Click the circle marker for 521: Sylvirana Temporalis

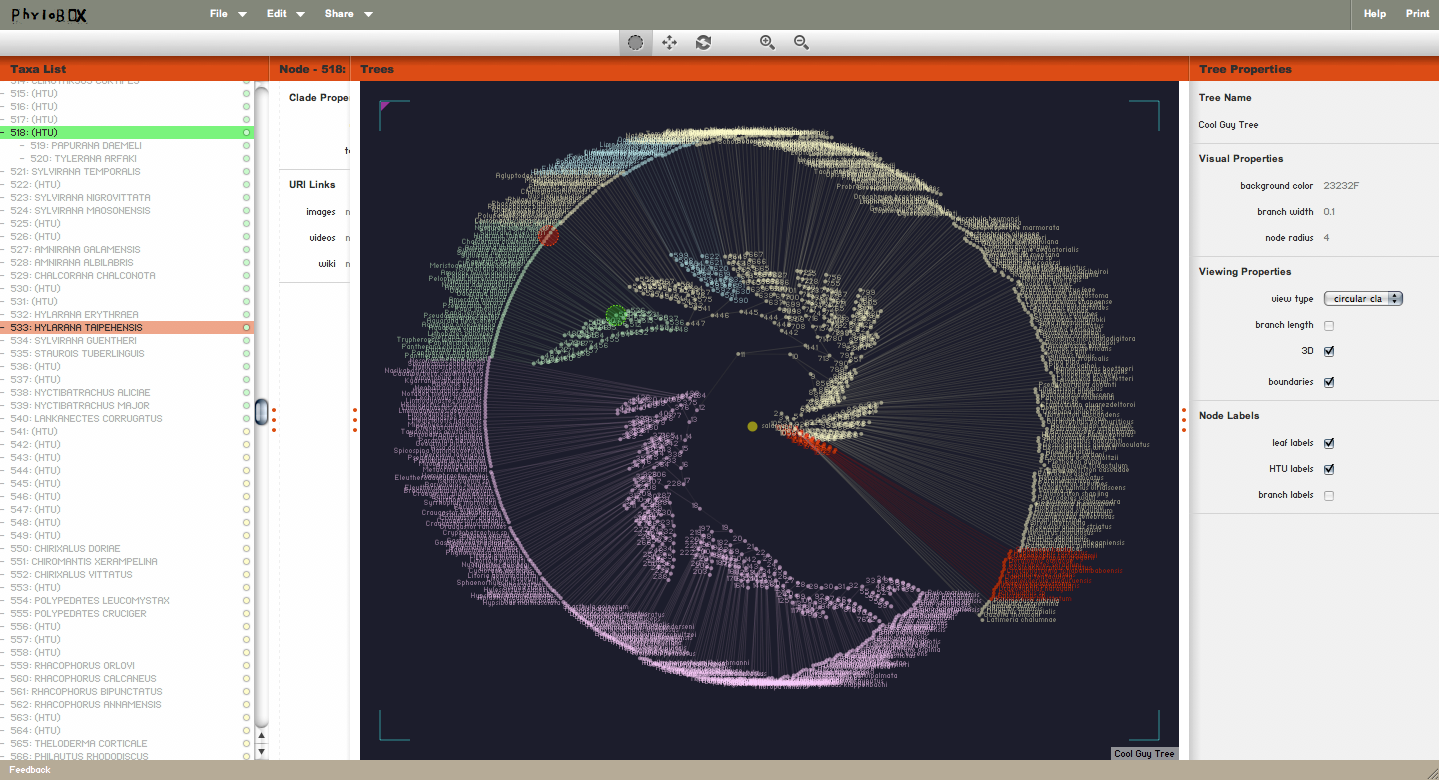click(x=246, y=172)
